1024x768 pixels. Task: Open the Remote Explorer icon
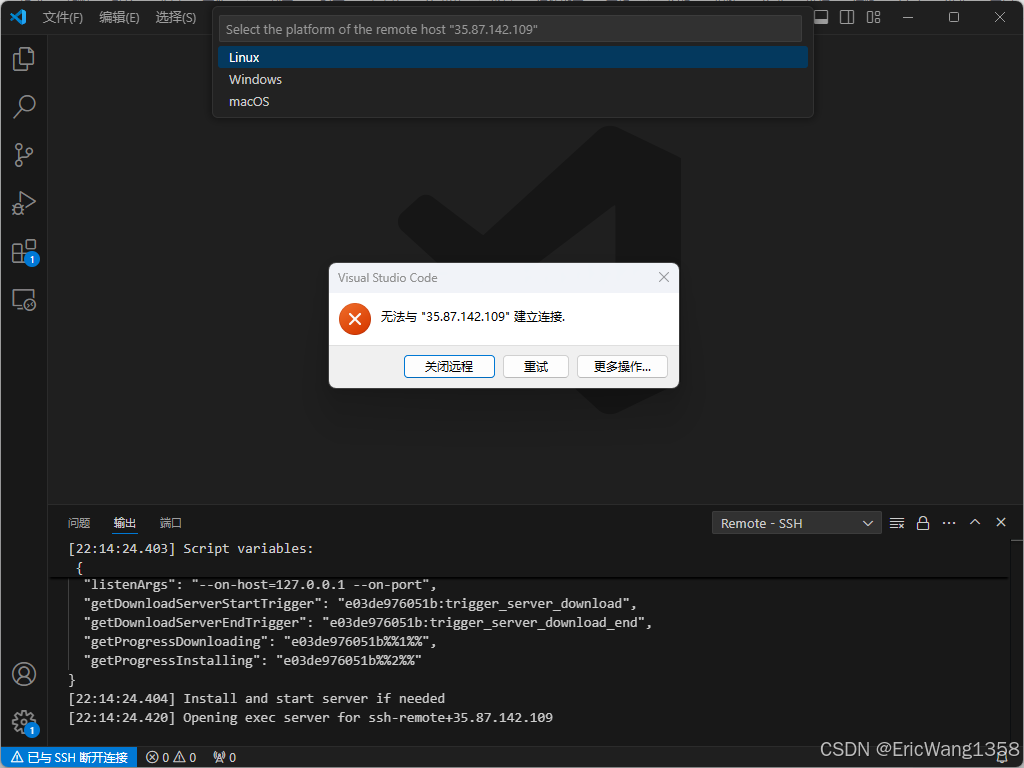[x=24, y=300]
